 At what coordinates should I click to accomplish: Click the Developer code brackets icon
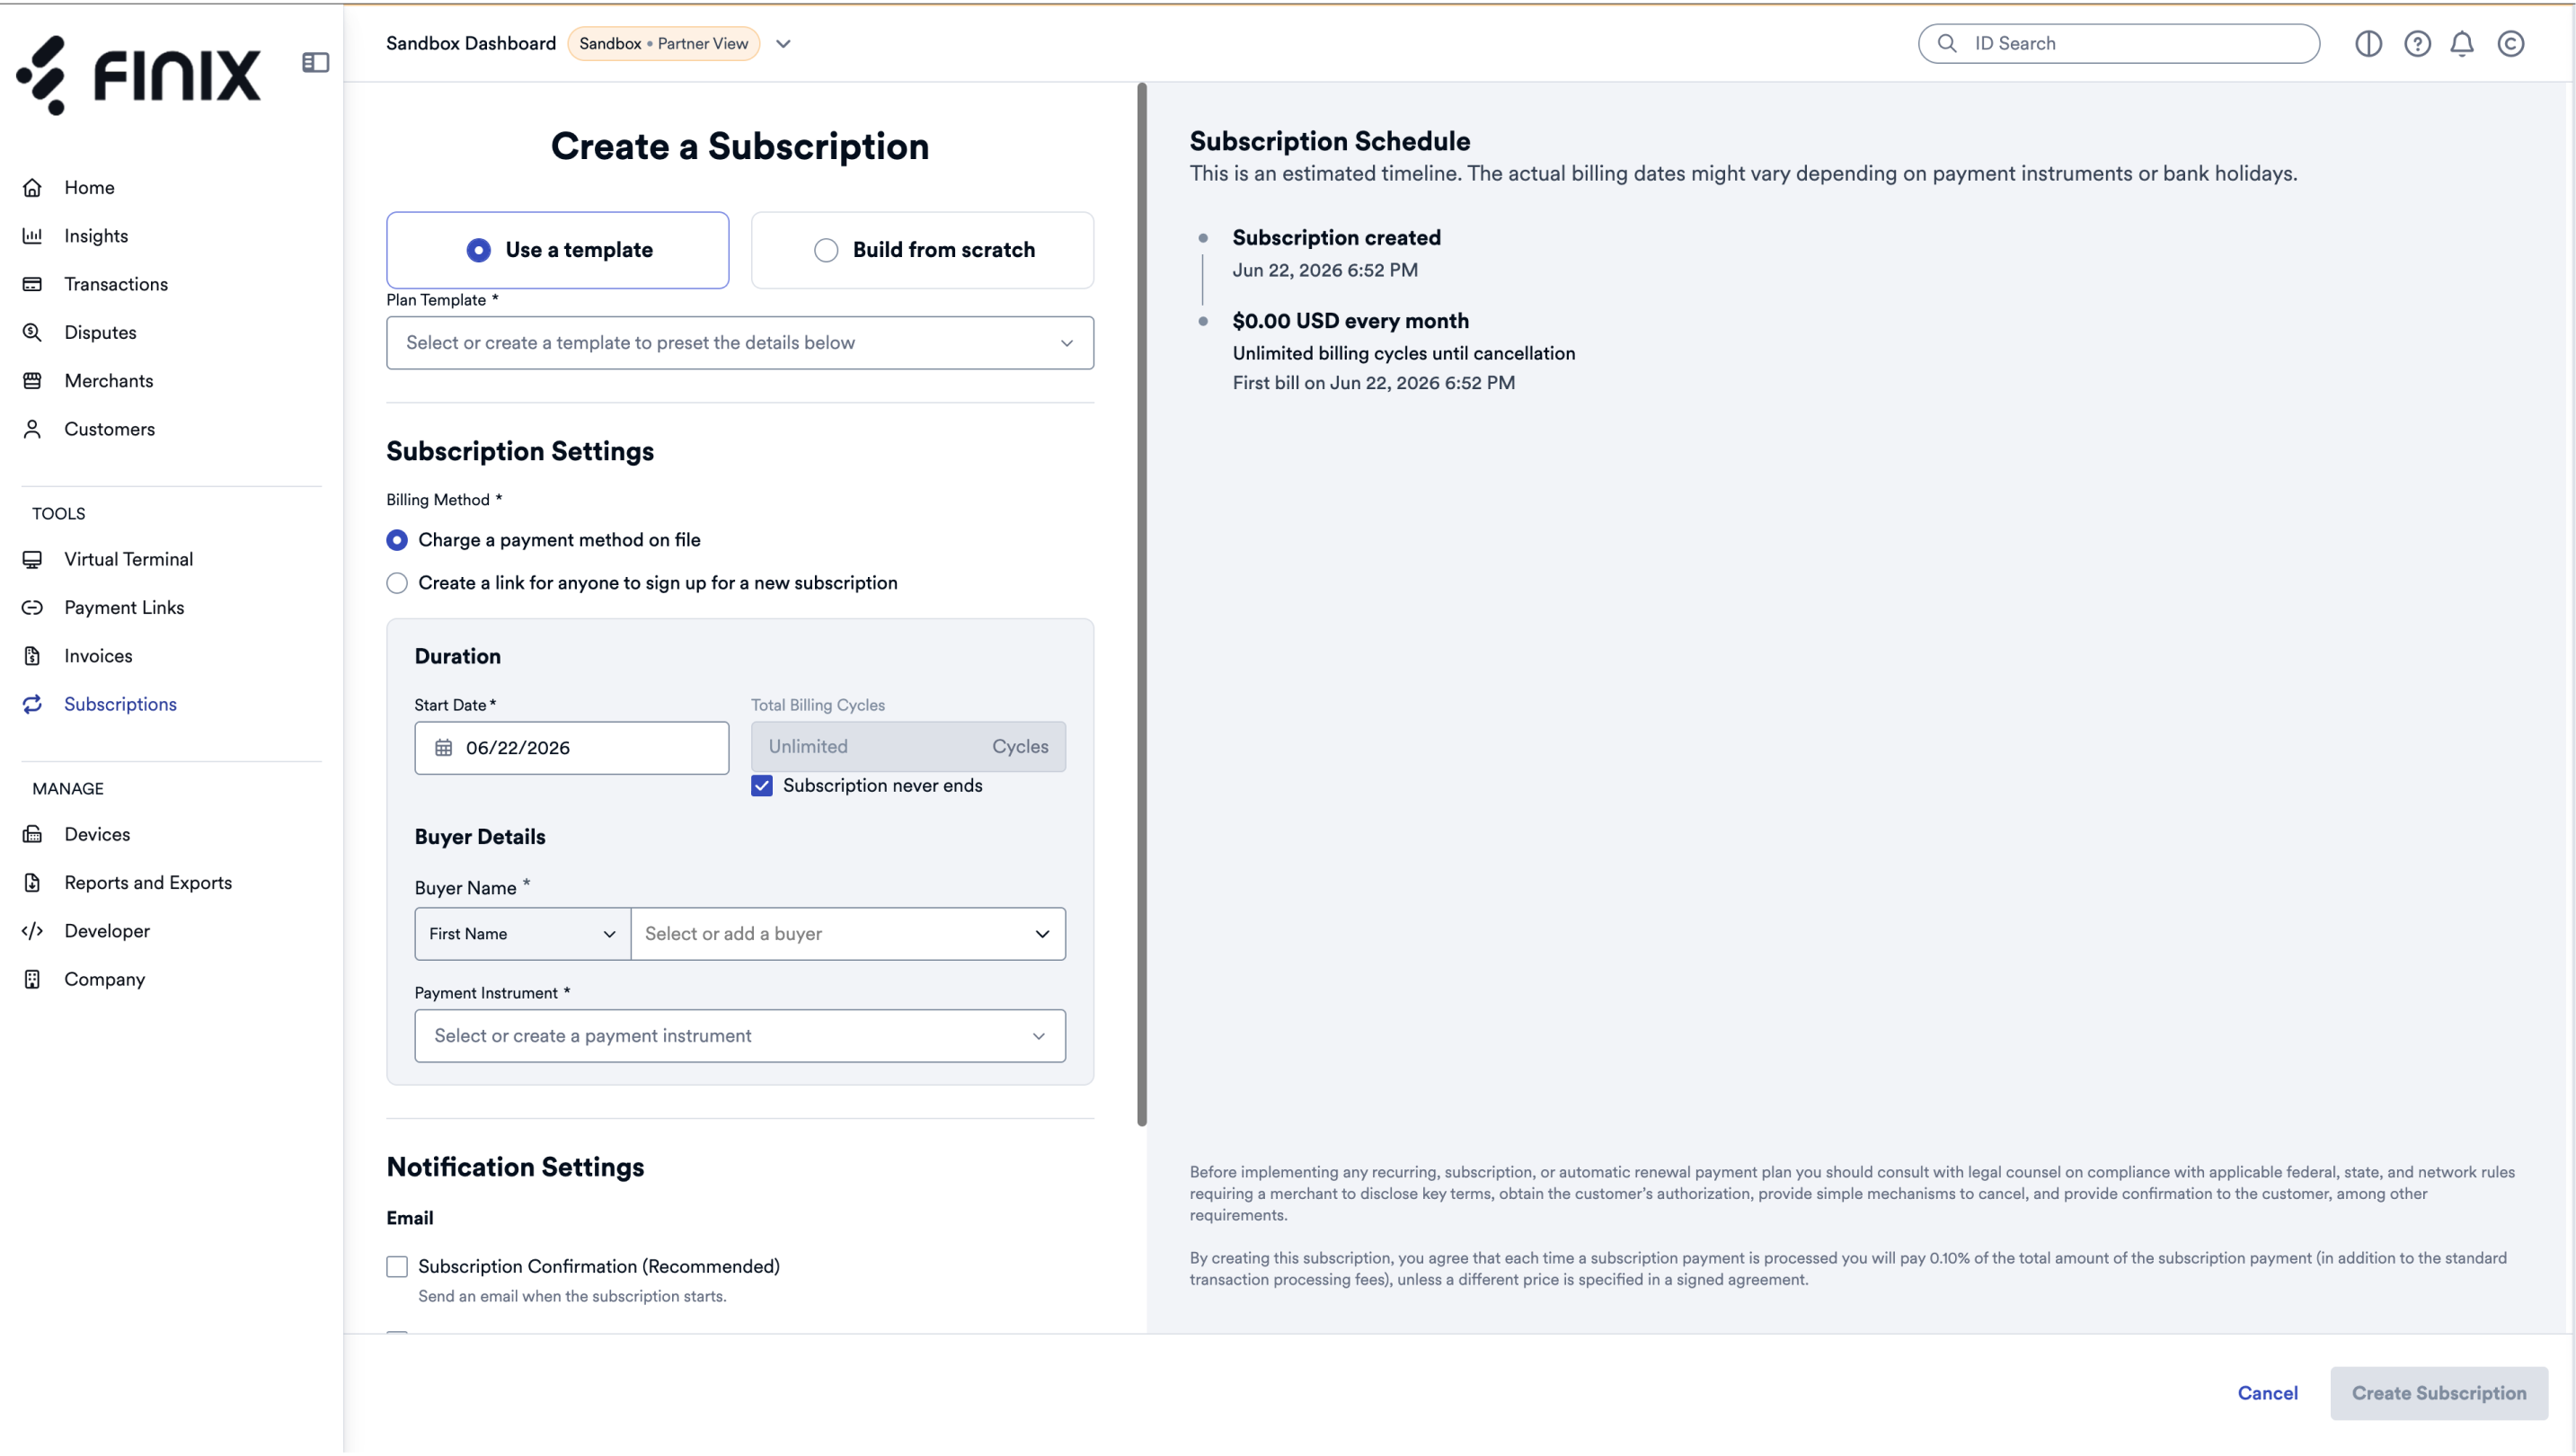point(32,931)
